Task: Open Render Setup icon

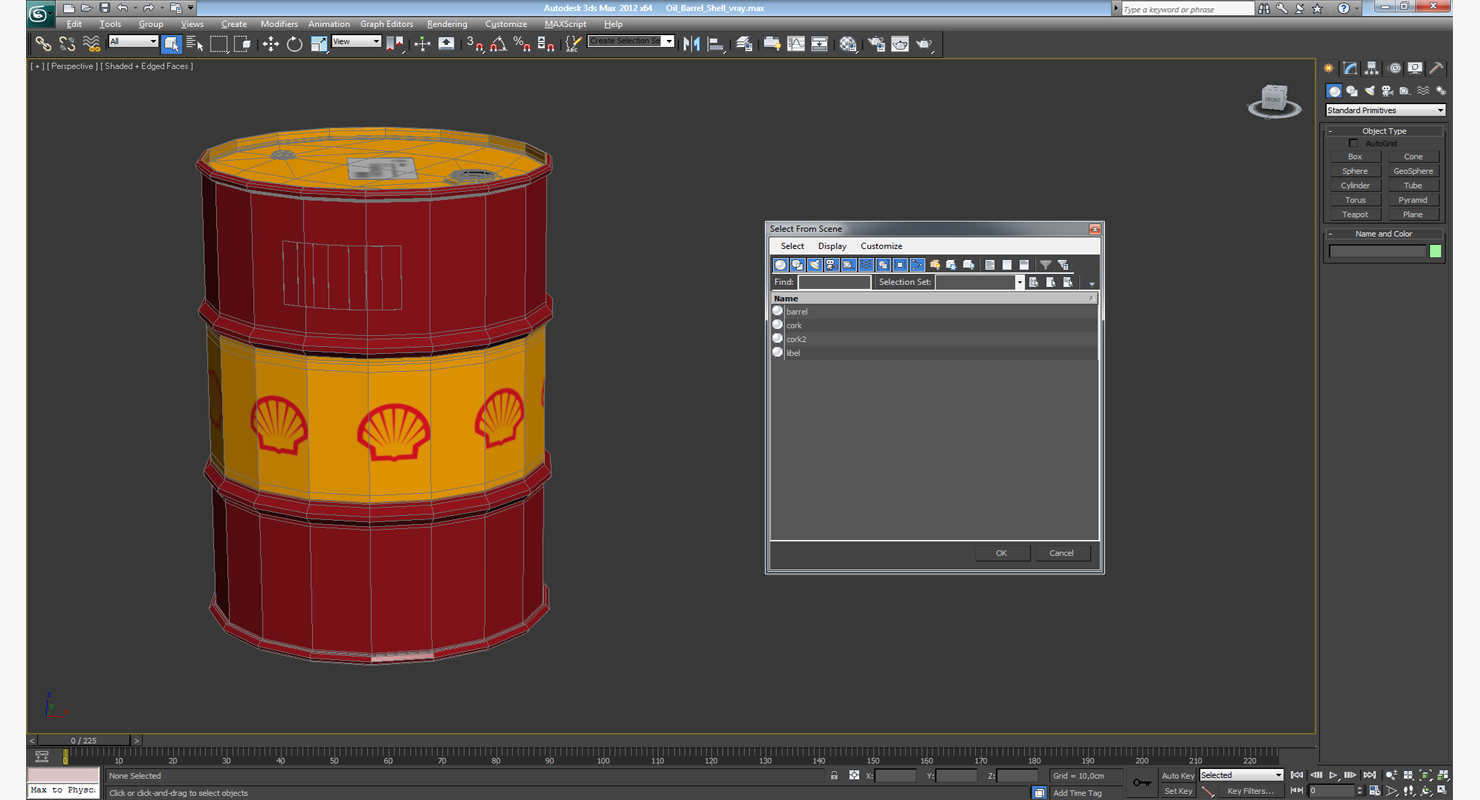Action: click(876, 44)
